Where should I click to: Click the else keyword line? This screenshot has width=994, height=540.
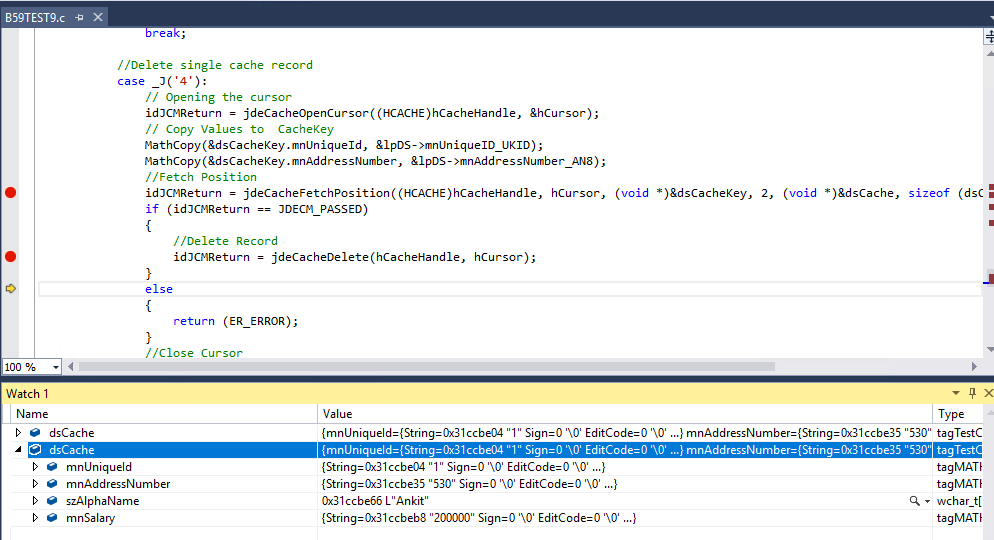click(158, 289)
